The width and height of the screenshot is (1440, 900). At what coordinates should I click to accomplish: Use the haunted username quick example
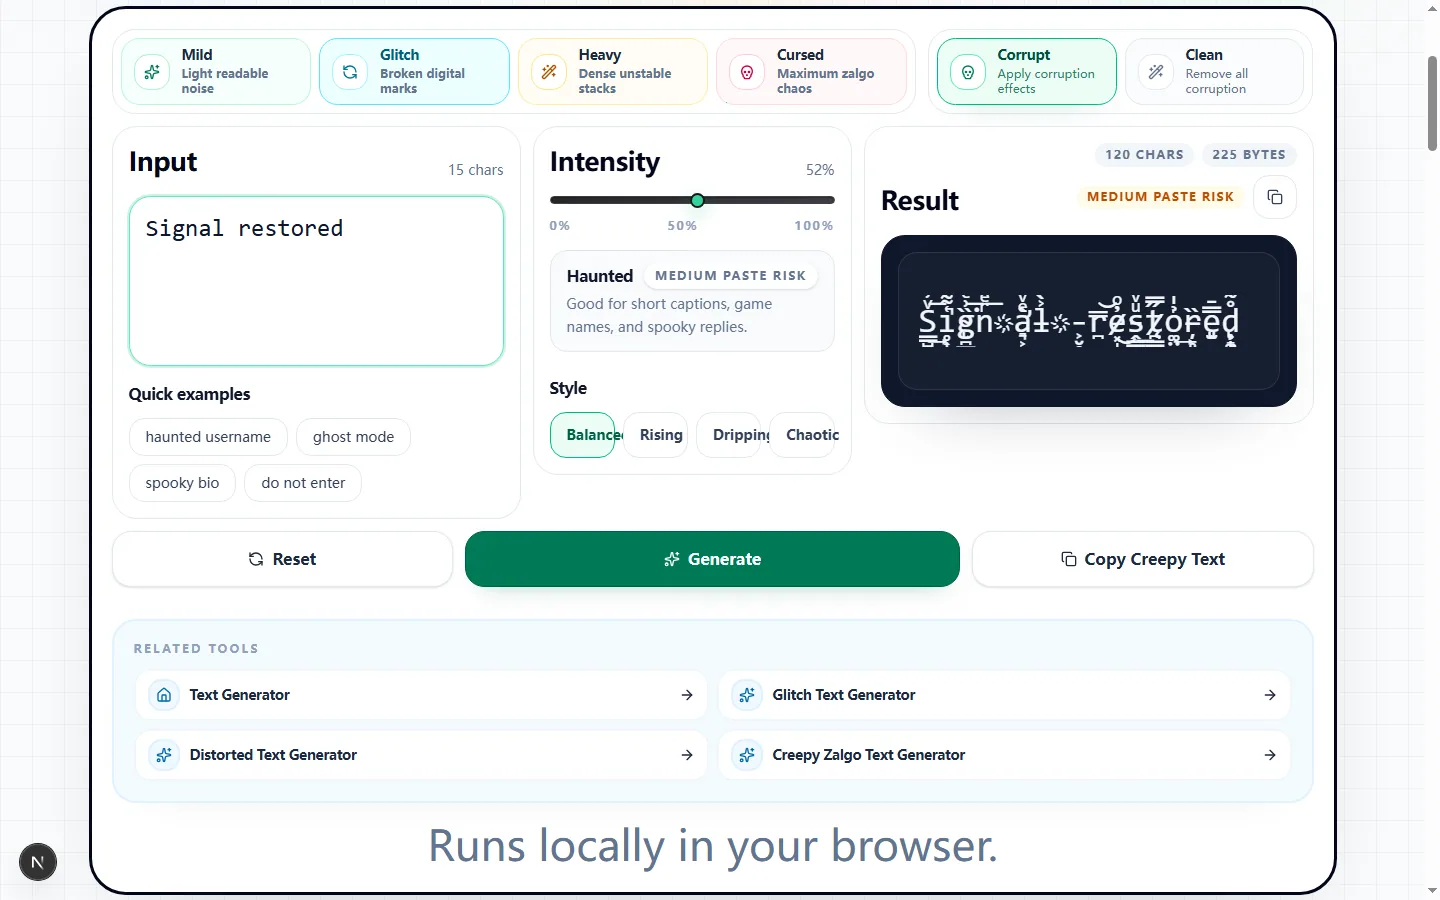[208, 437]
